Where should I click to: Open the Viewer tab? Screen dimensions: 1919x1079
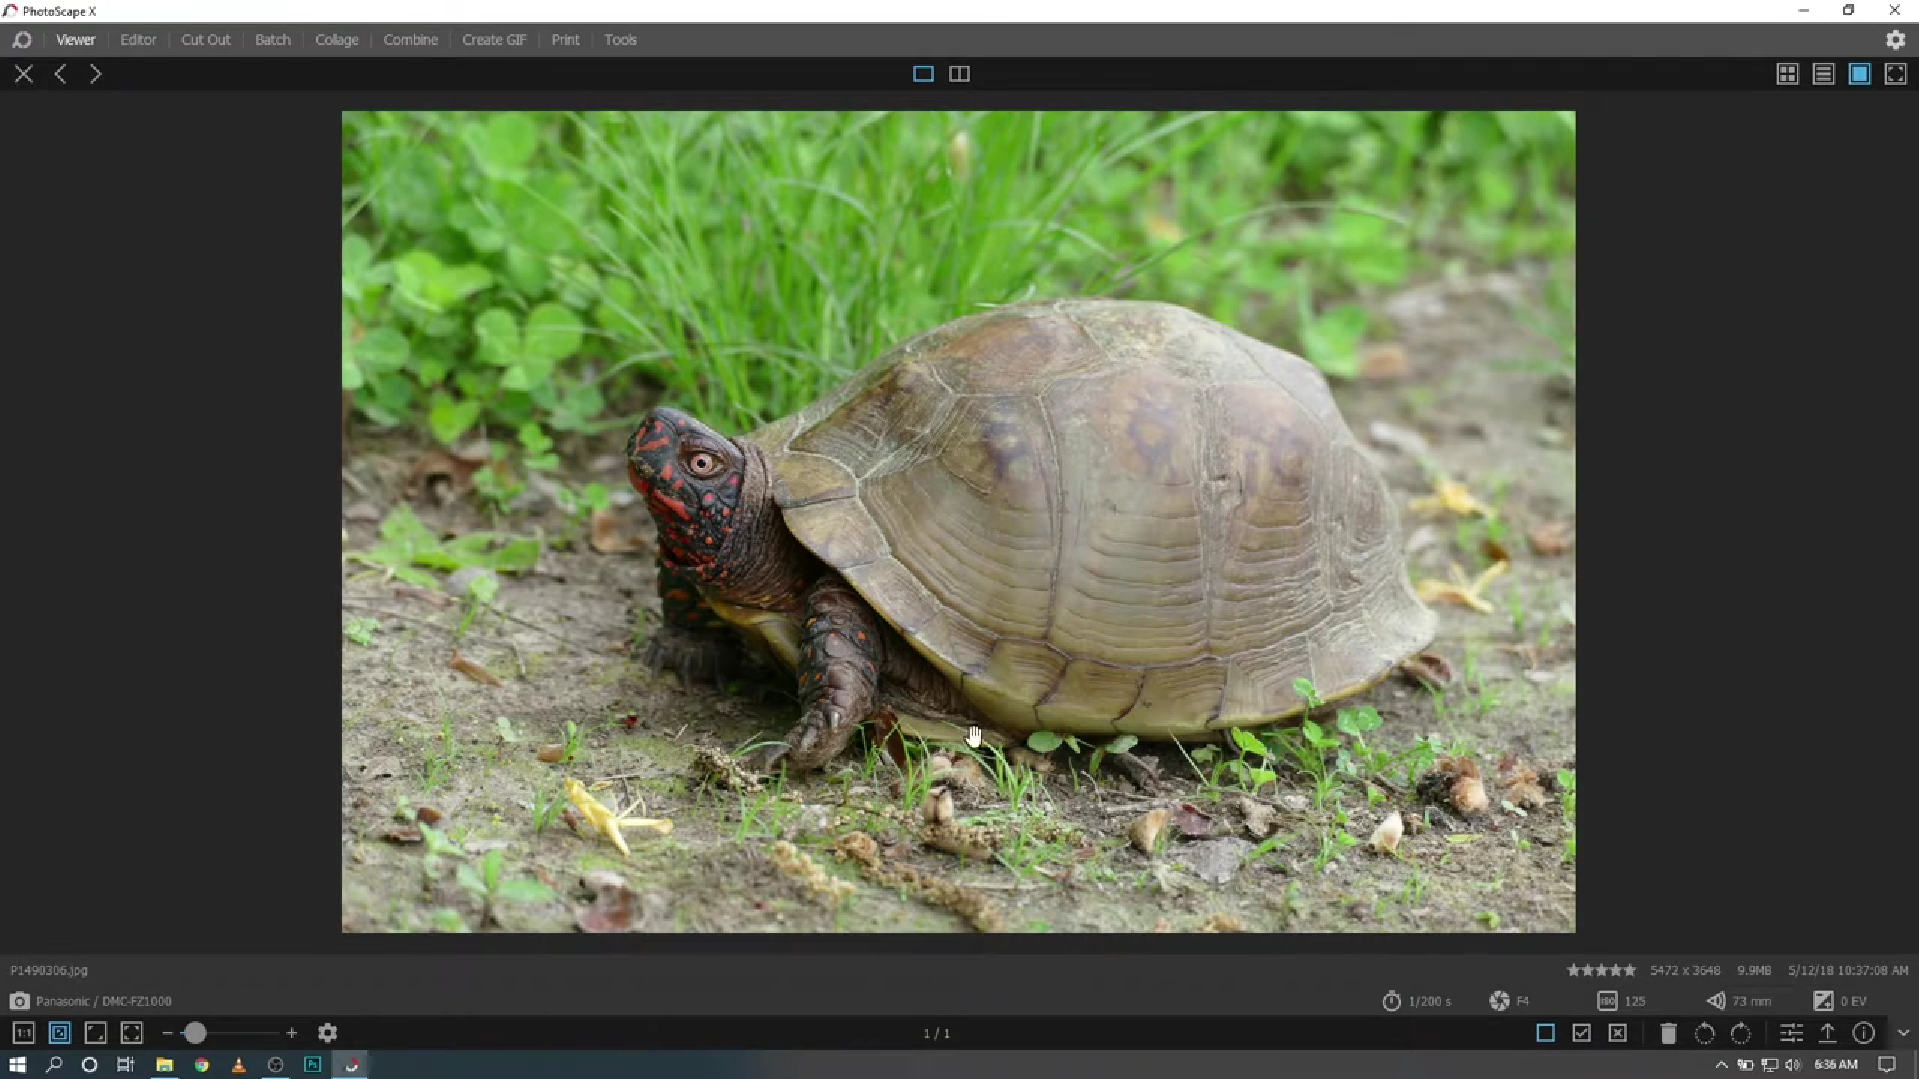tap(75, 40)
